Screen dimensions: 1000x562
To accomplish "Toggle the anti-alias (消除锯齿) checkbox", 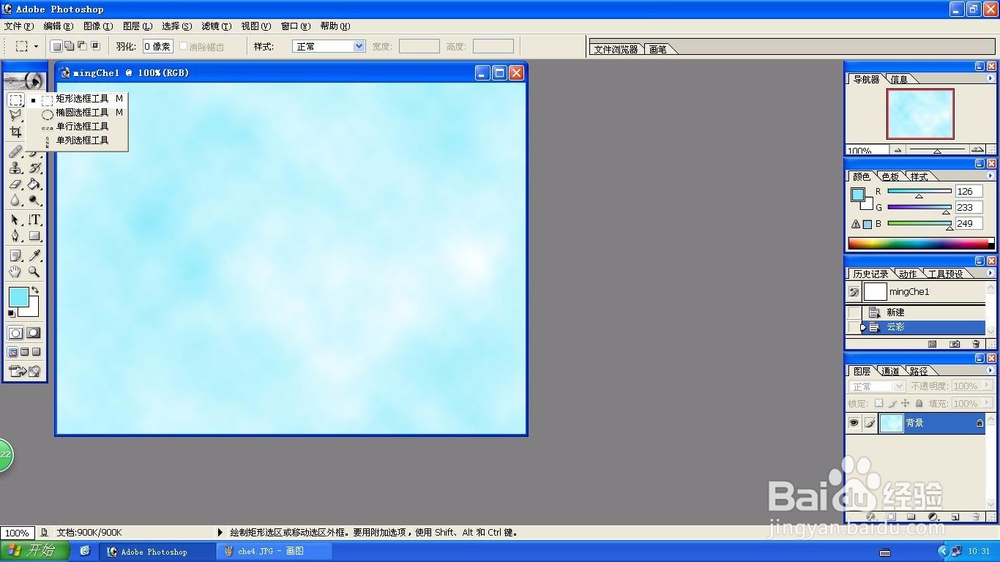I will pos(184,46).
